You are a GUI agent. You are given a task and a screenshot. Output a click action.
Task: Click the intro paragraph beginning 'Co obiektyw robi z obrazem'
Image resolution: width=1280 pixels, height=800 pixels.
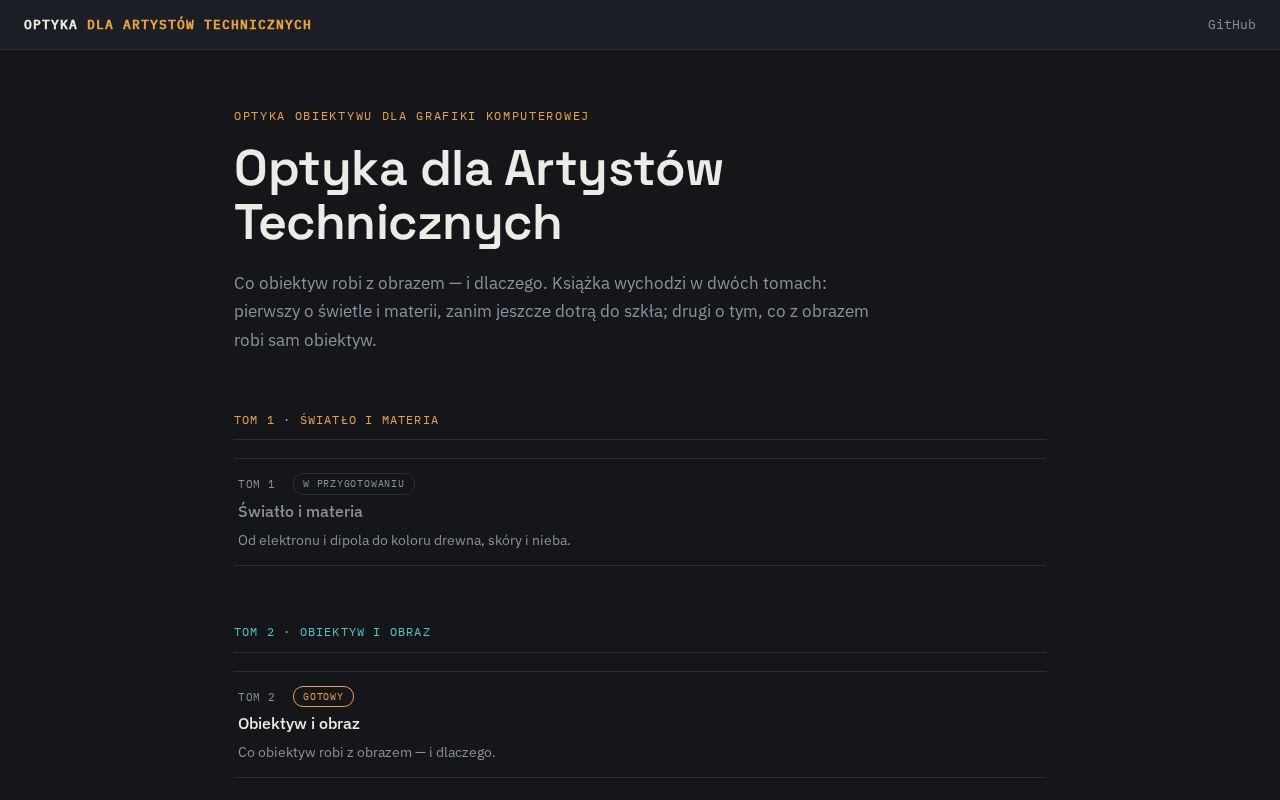pyautogui.click(x=551, y=312)
